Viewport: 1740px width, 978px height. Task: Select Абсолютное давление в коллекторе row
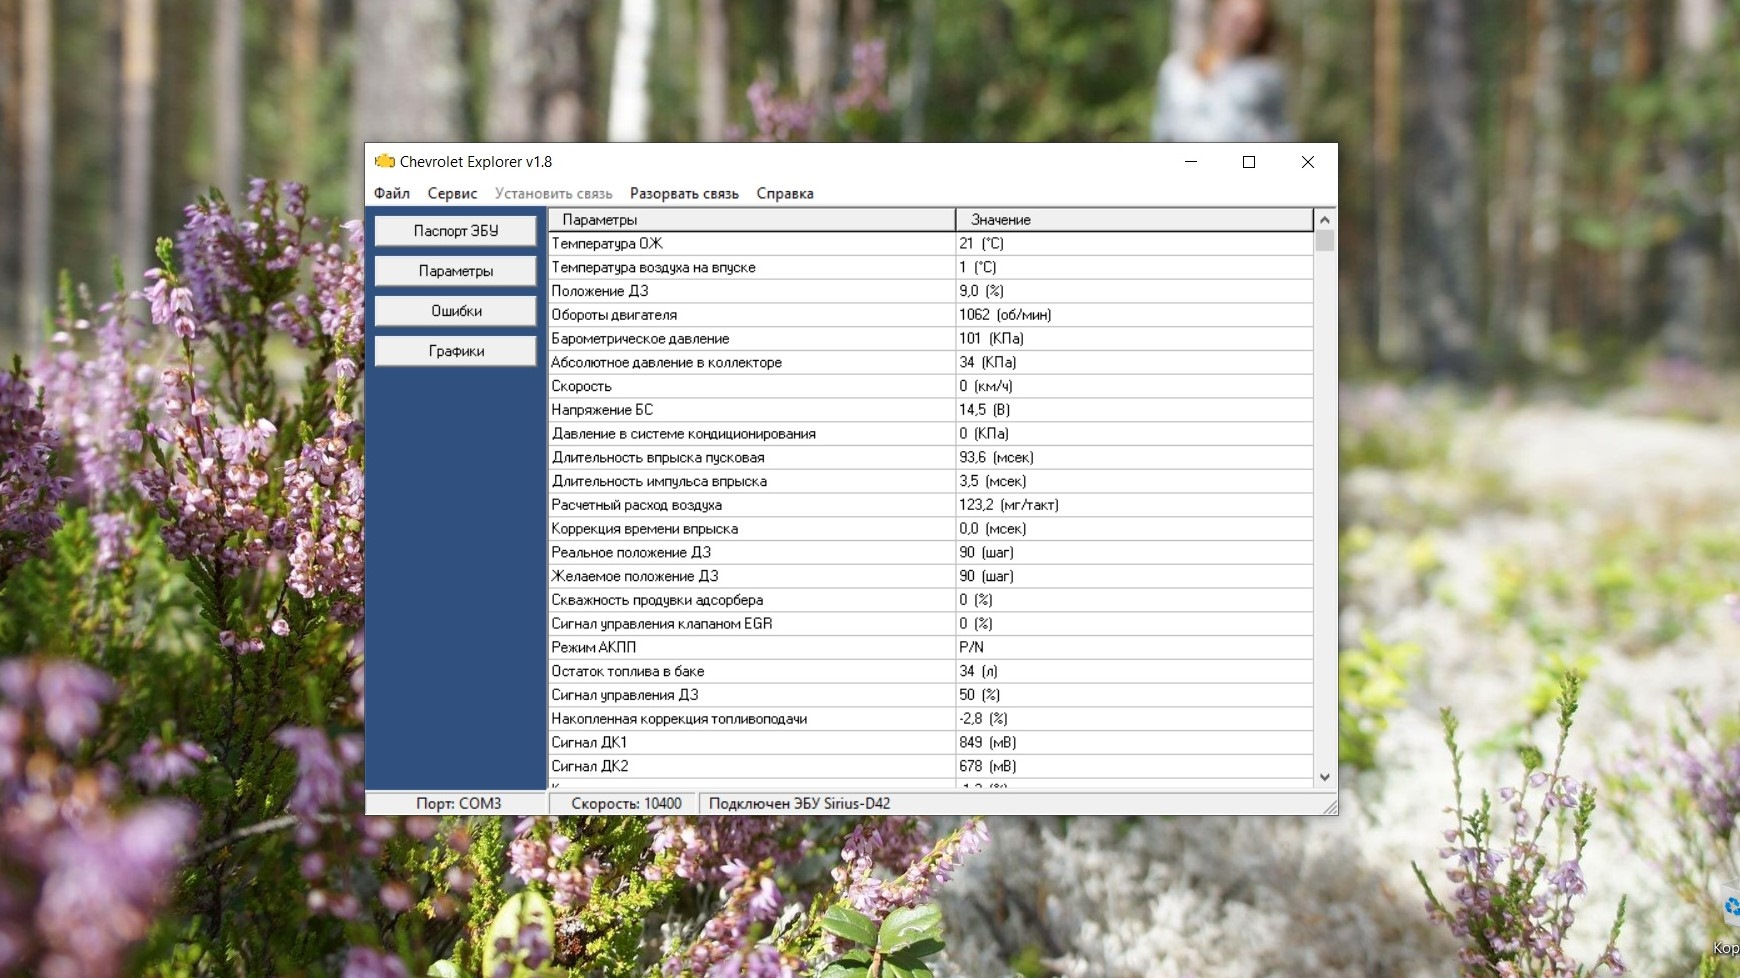(931, 362)
